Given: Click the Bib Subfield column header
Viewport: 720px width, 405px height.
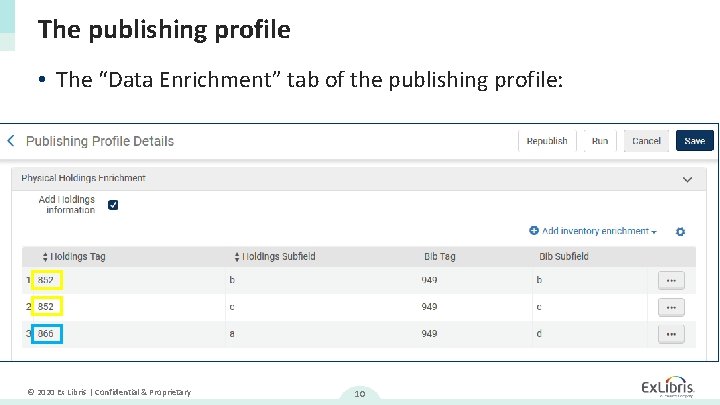Looking at the screenshot, I should coord(563,257).
